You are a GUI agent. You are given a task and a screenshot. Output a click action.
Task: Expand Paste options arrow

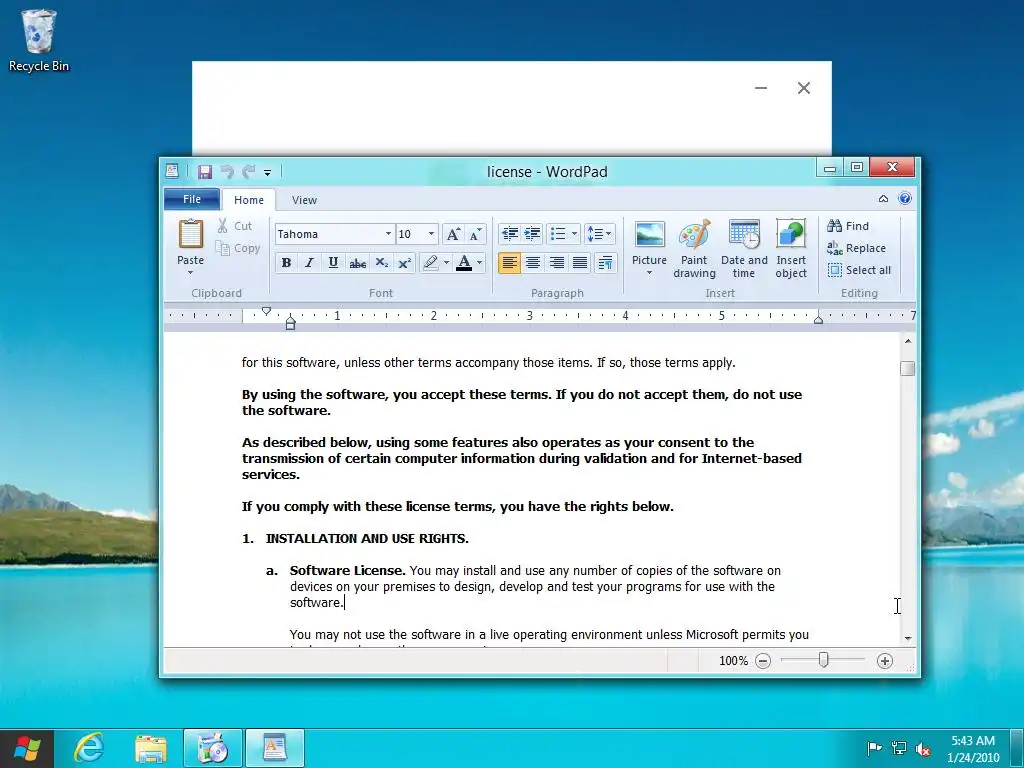pos(191,273)
